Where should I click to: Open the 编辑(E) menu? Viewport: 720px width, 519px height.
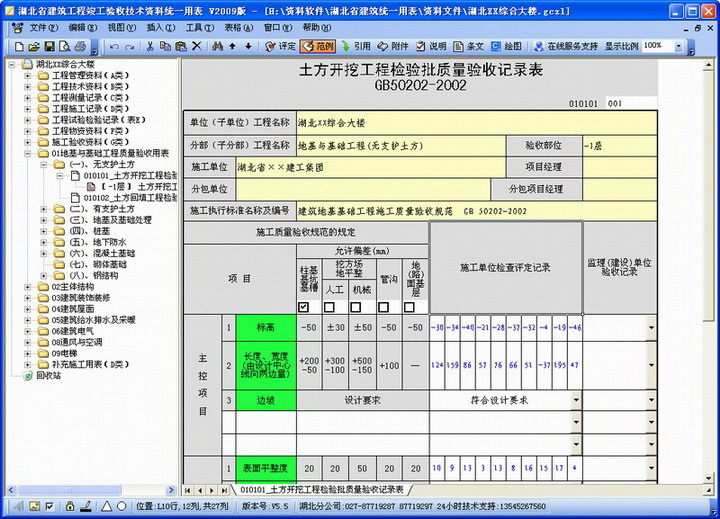(83, 28)
